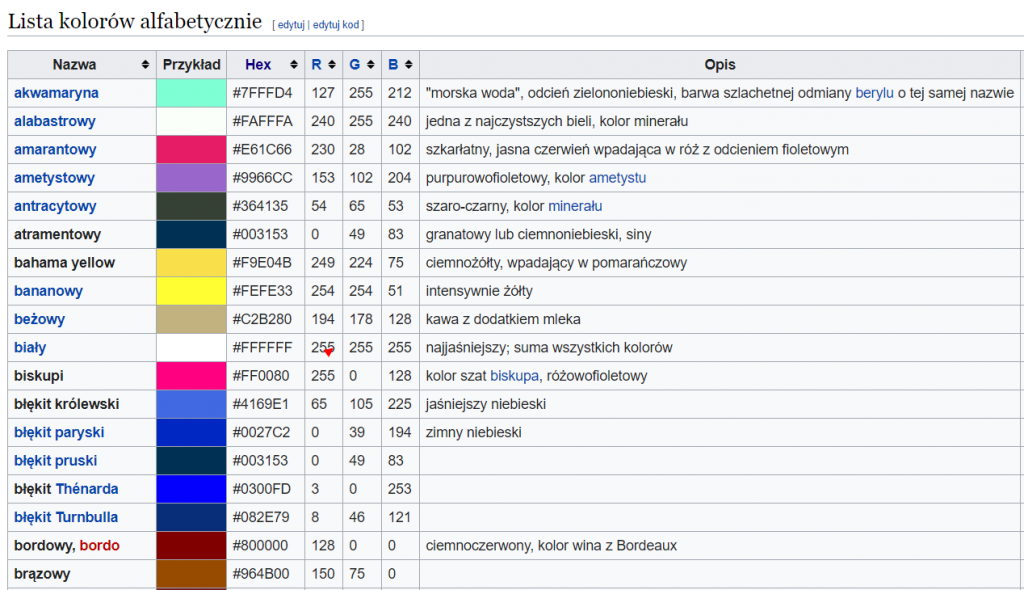The width and height of the screenshot is (1024, 590).
Task: Open the red bordo link
Action: coord(99,546)
